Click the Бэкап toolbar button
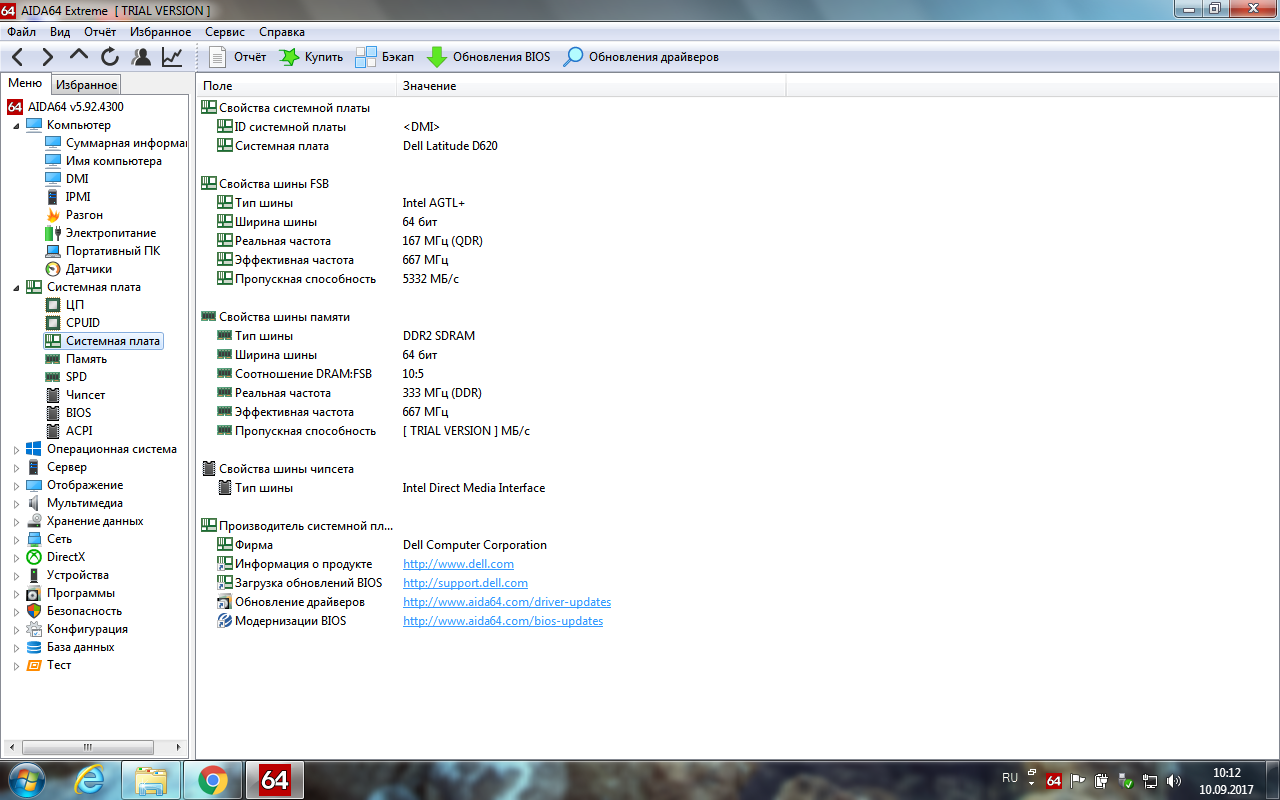Image resolution: width=1280 pixels, height=800 pixels. 385,57
